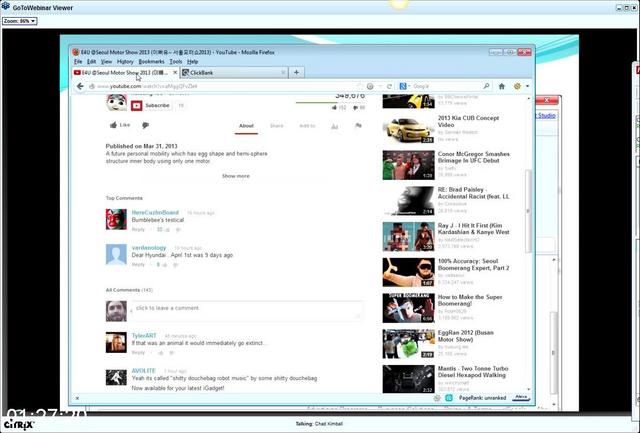The width and height of the screenshot is (640, 433).
Task: Open the Firefox Tools menu
Action: (x=176, y=62)
